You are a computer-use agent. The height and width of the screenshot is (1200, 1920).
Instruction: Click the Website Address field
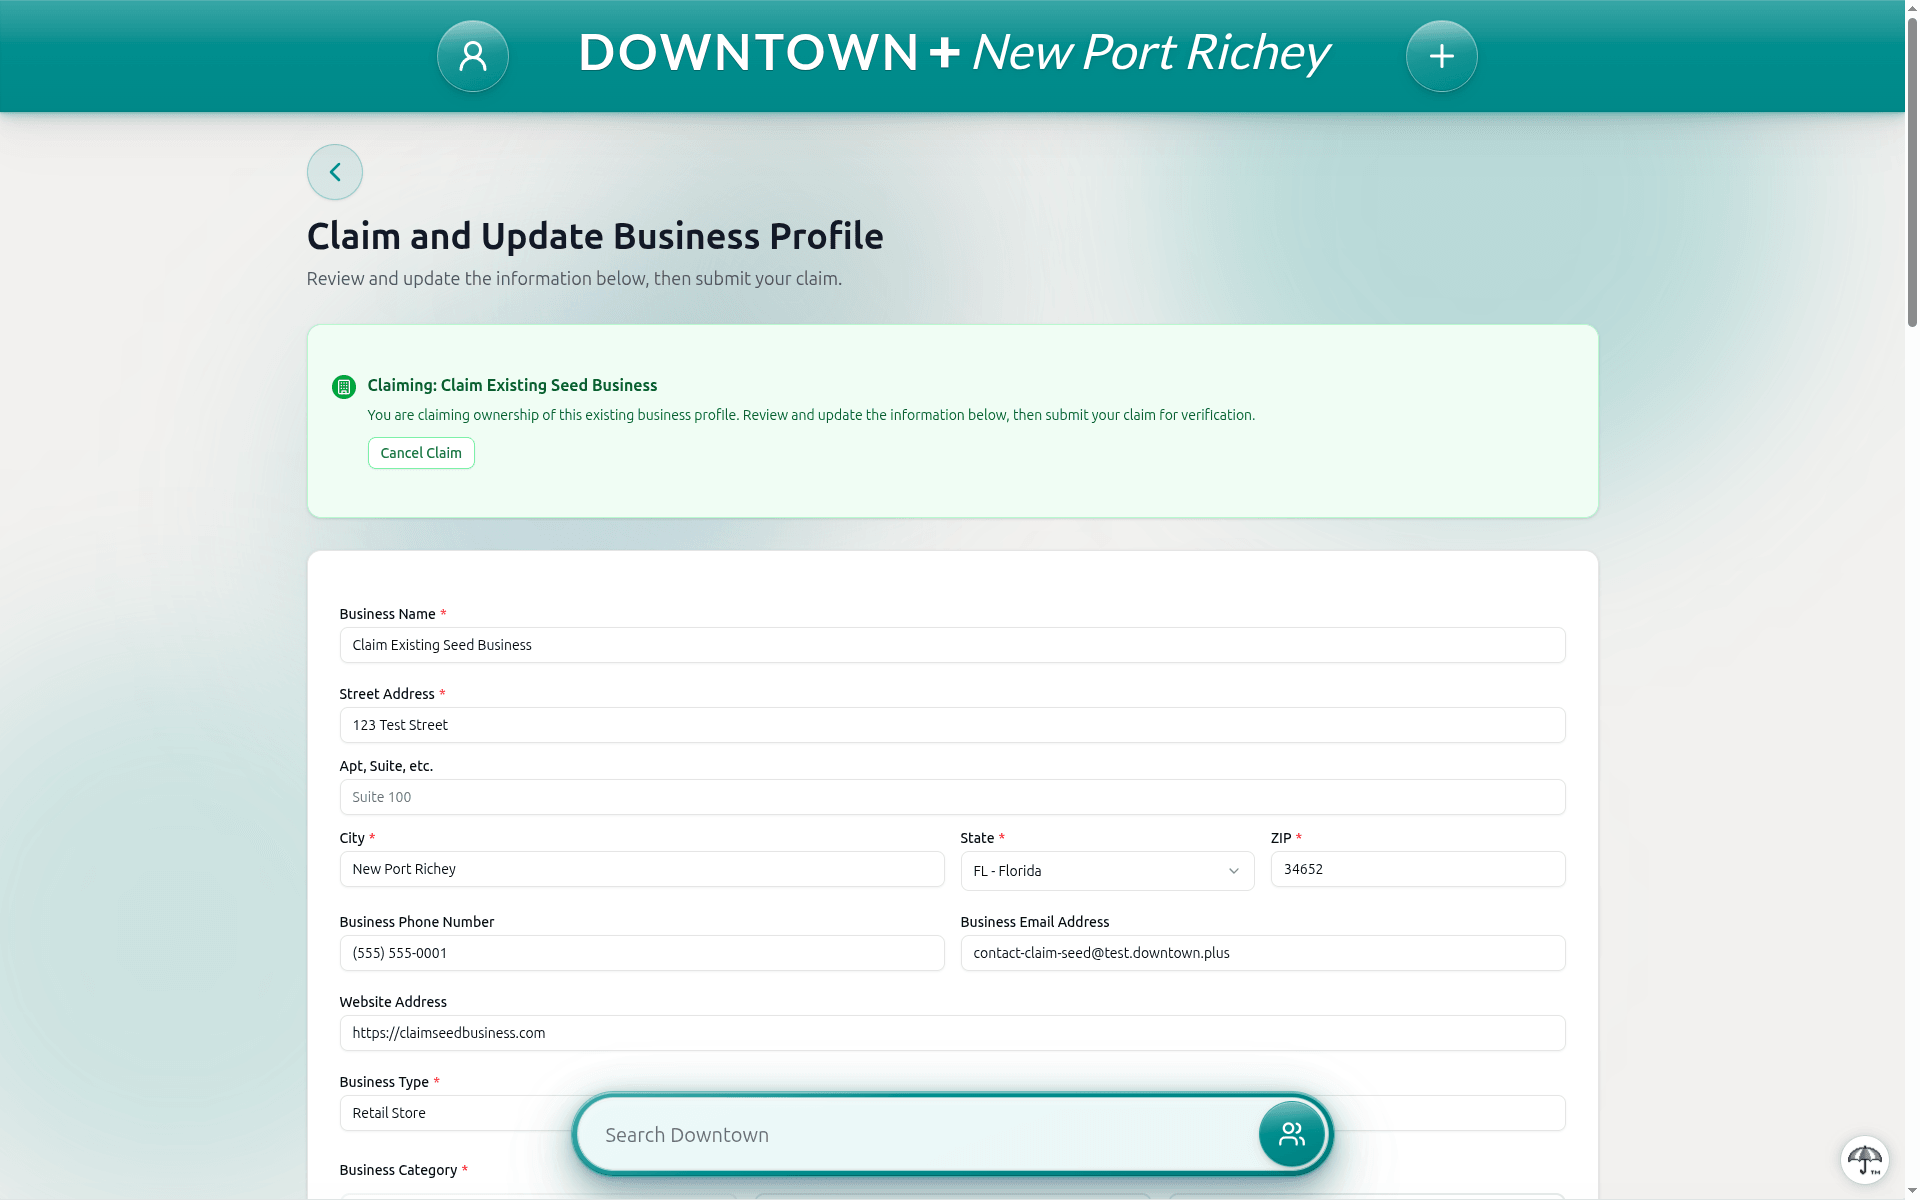pos(952,1033)
